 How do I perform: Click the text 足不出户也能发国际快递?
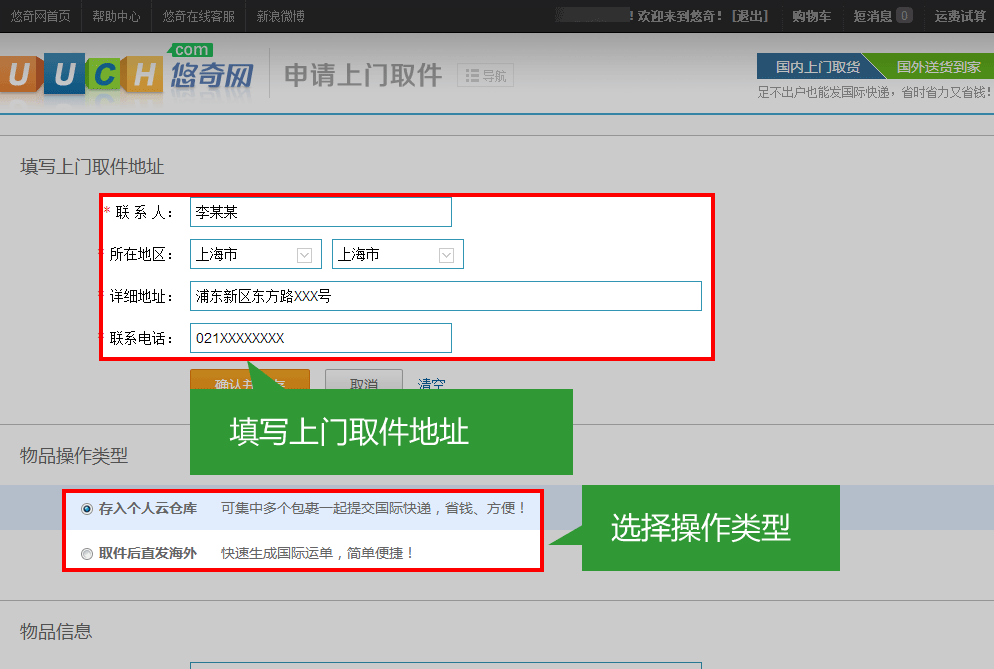824,93
